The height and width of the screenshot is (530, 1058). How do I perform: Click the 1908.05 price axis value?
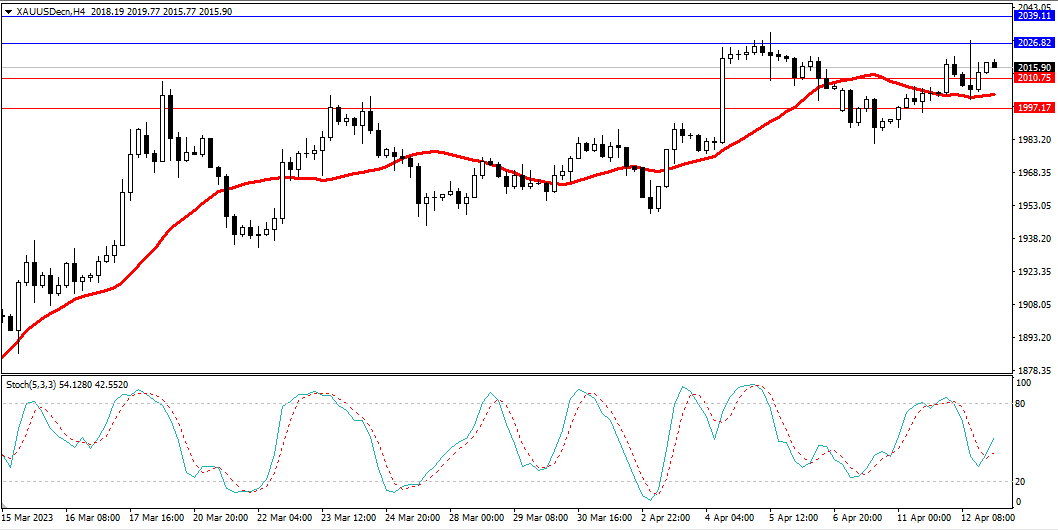1035,304
